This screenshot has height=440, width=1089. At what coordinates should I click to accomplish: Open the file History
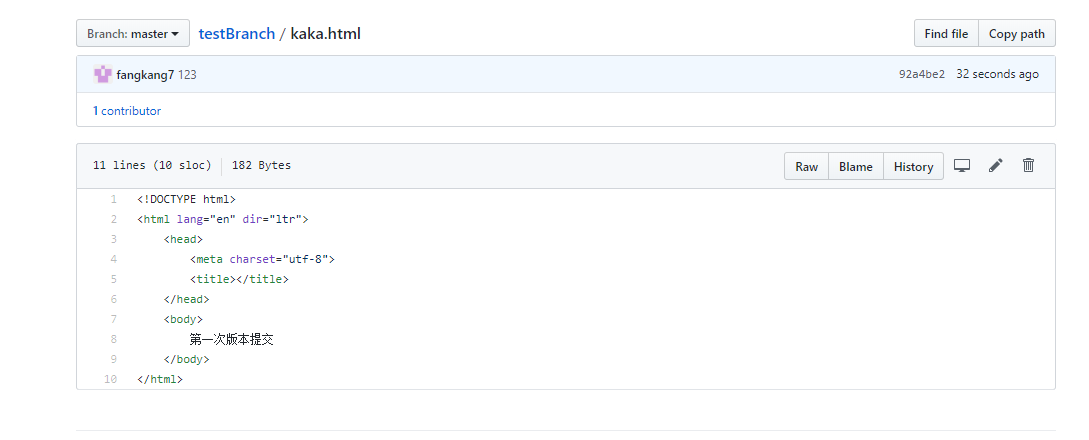913,167
